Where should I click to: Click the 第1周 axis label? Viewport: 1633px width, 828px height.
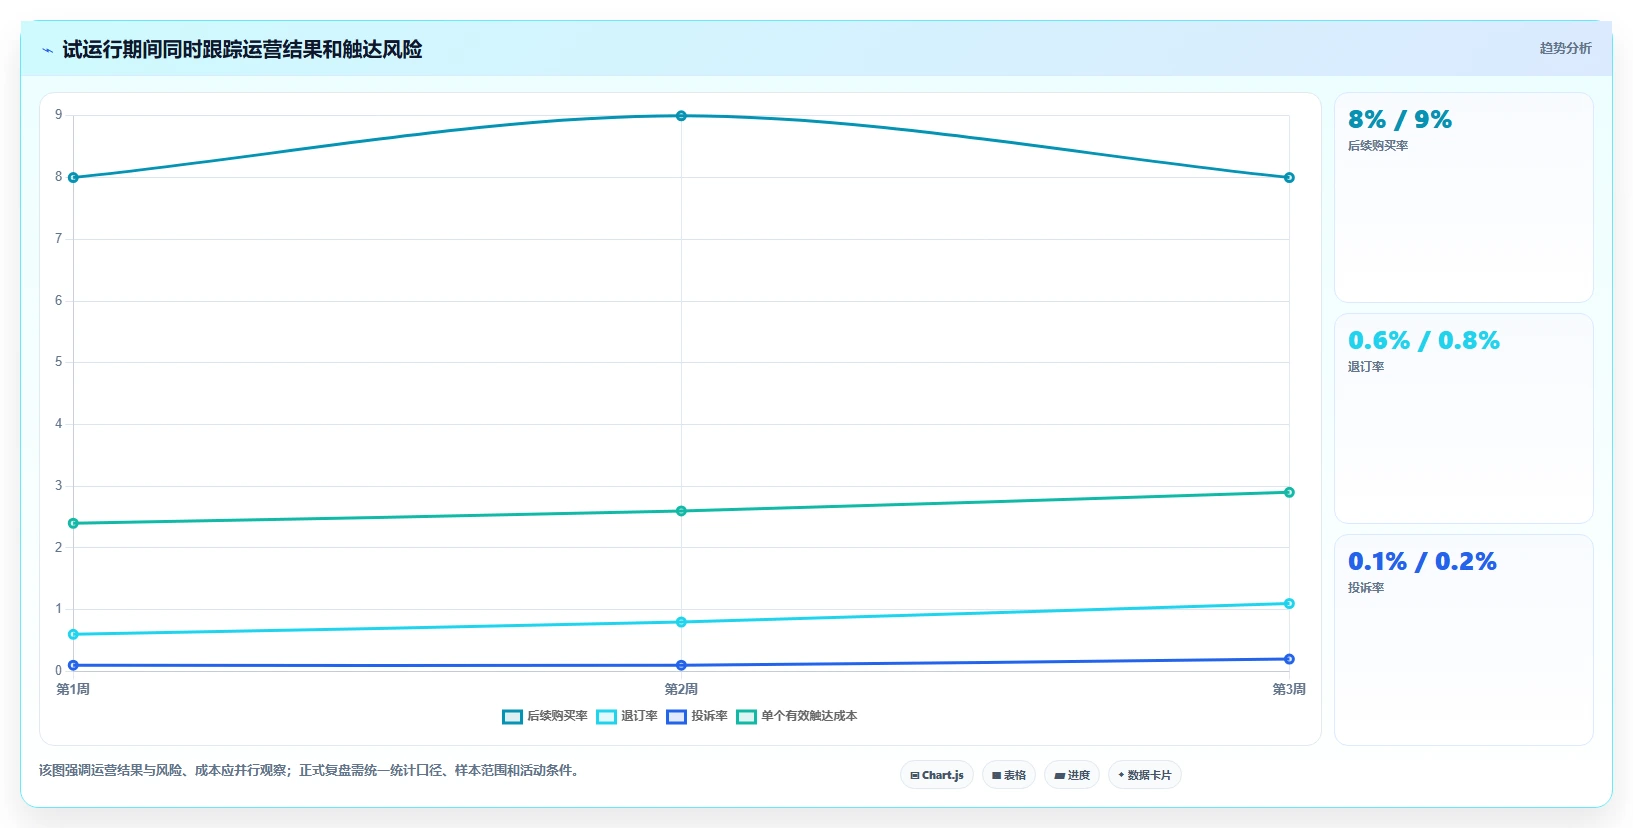coord(73,689)
